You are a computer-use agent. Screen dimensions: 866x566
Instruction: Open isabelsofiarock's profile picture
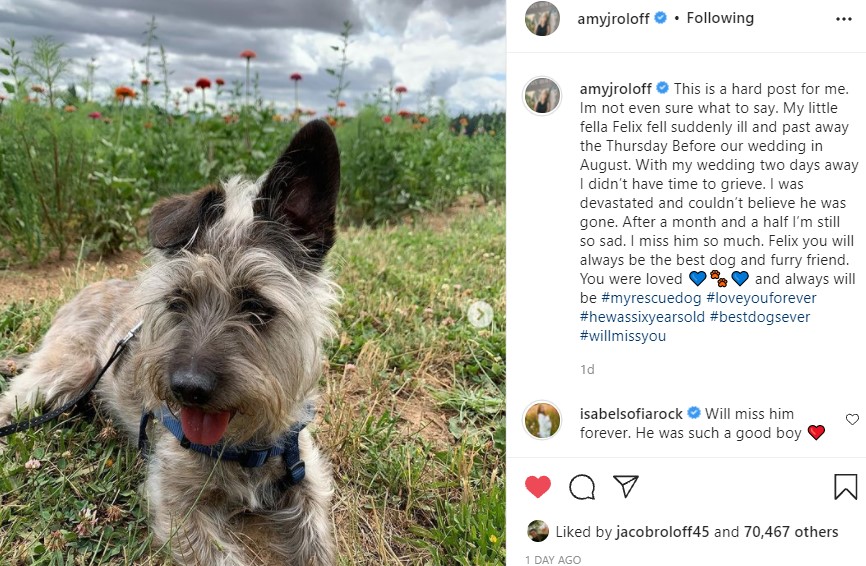point(542,420)
